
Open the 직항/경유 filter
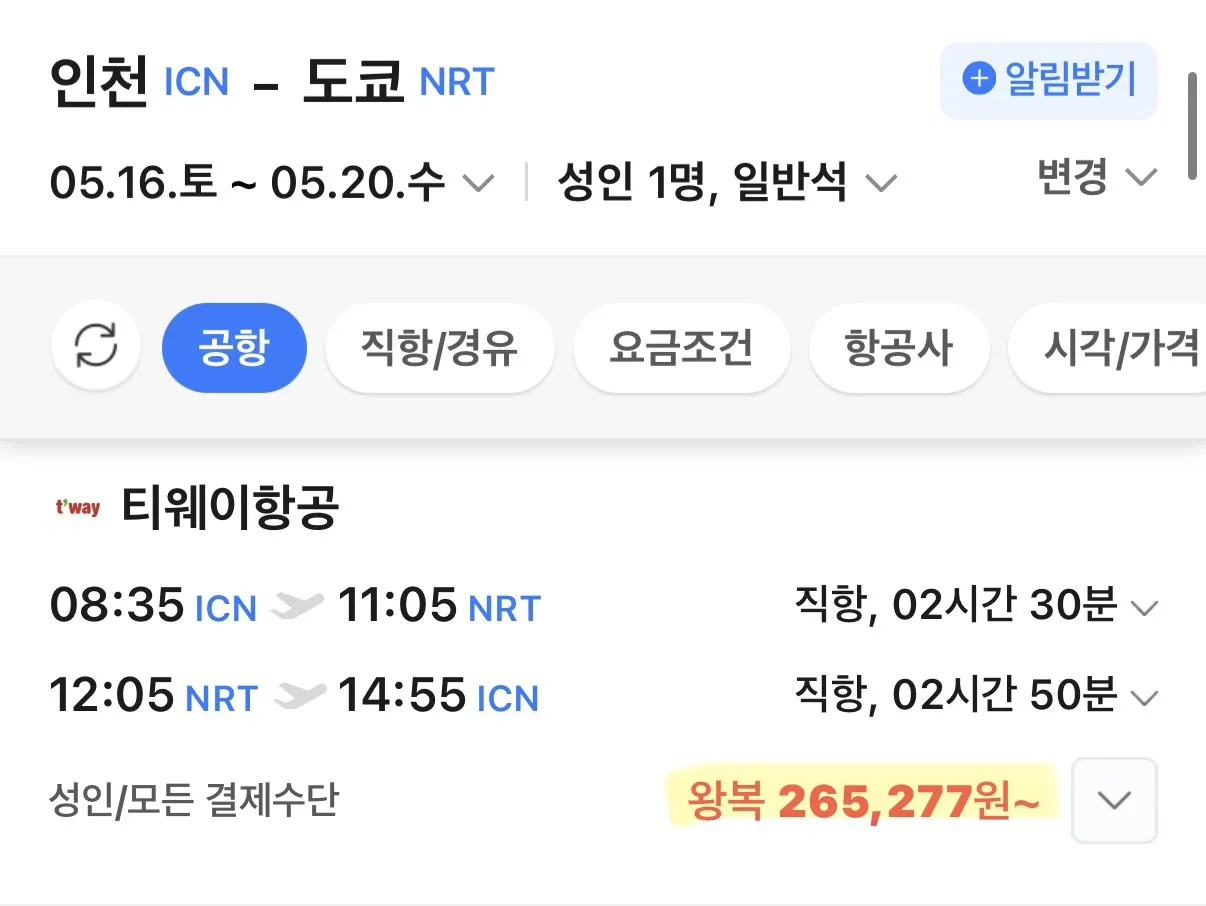coord(439,347)
